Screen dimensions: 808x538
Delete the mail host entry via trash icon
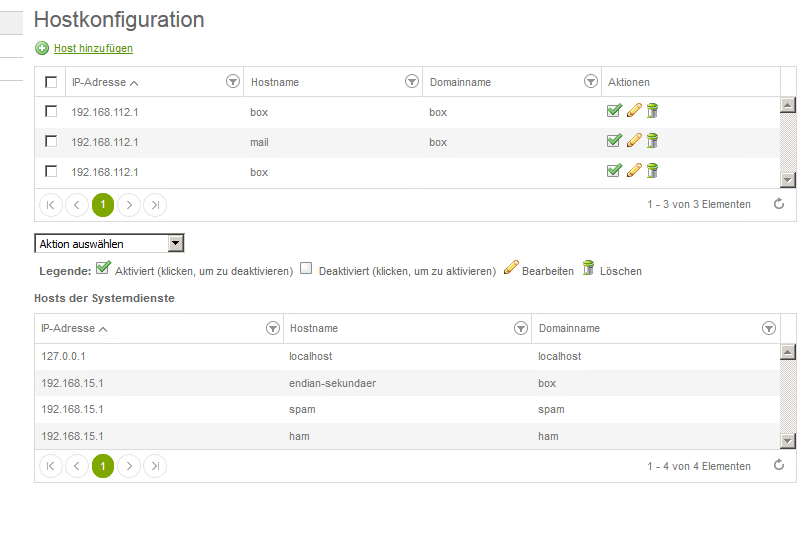pos(652,141)
